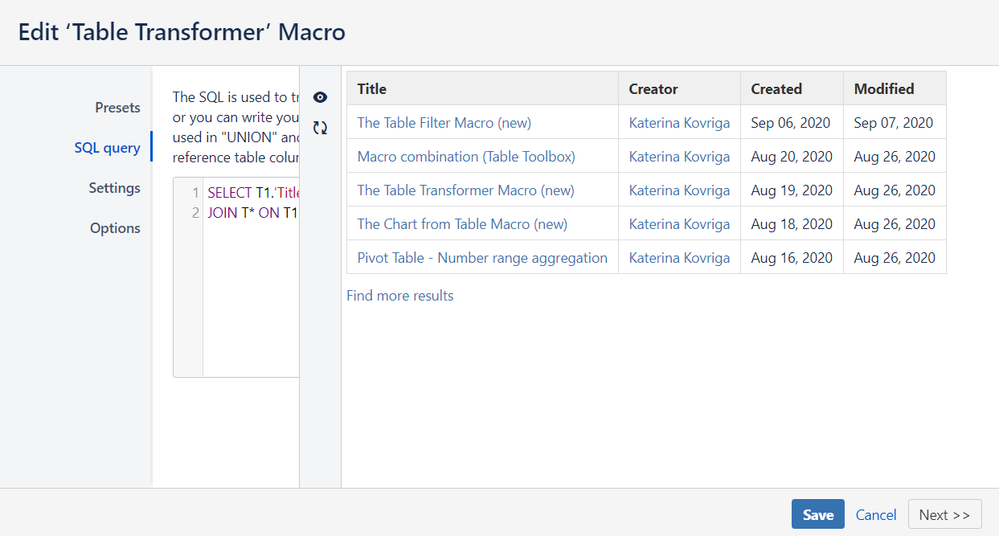Click the Title column header
Image resolution: width=999 pixels, height=536 pixels.
click(x=372, y=89)
